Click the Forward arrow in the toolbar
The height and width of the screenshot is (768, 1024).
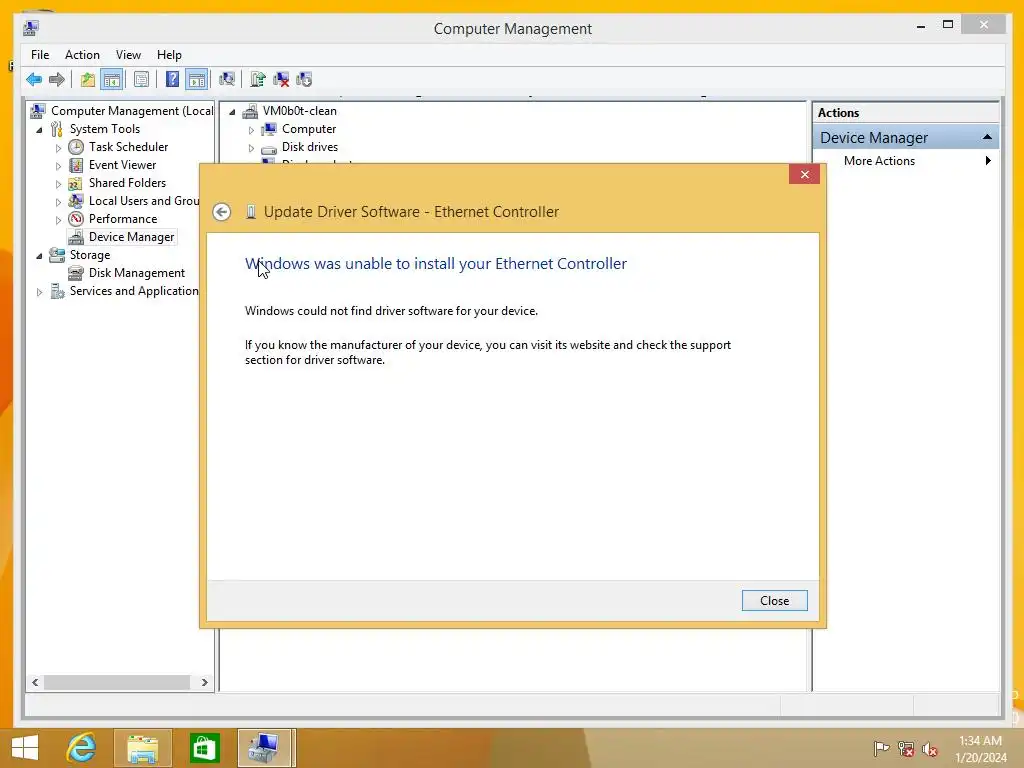pyautogui.click(x=57, y=80)
